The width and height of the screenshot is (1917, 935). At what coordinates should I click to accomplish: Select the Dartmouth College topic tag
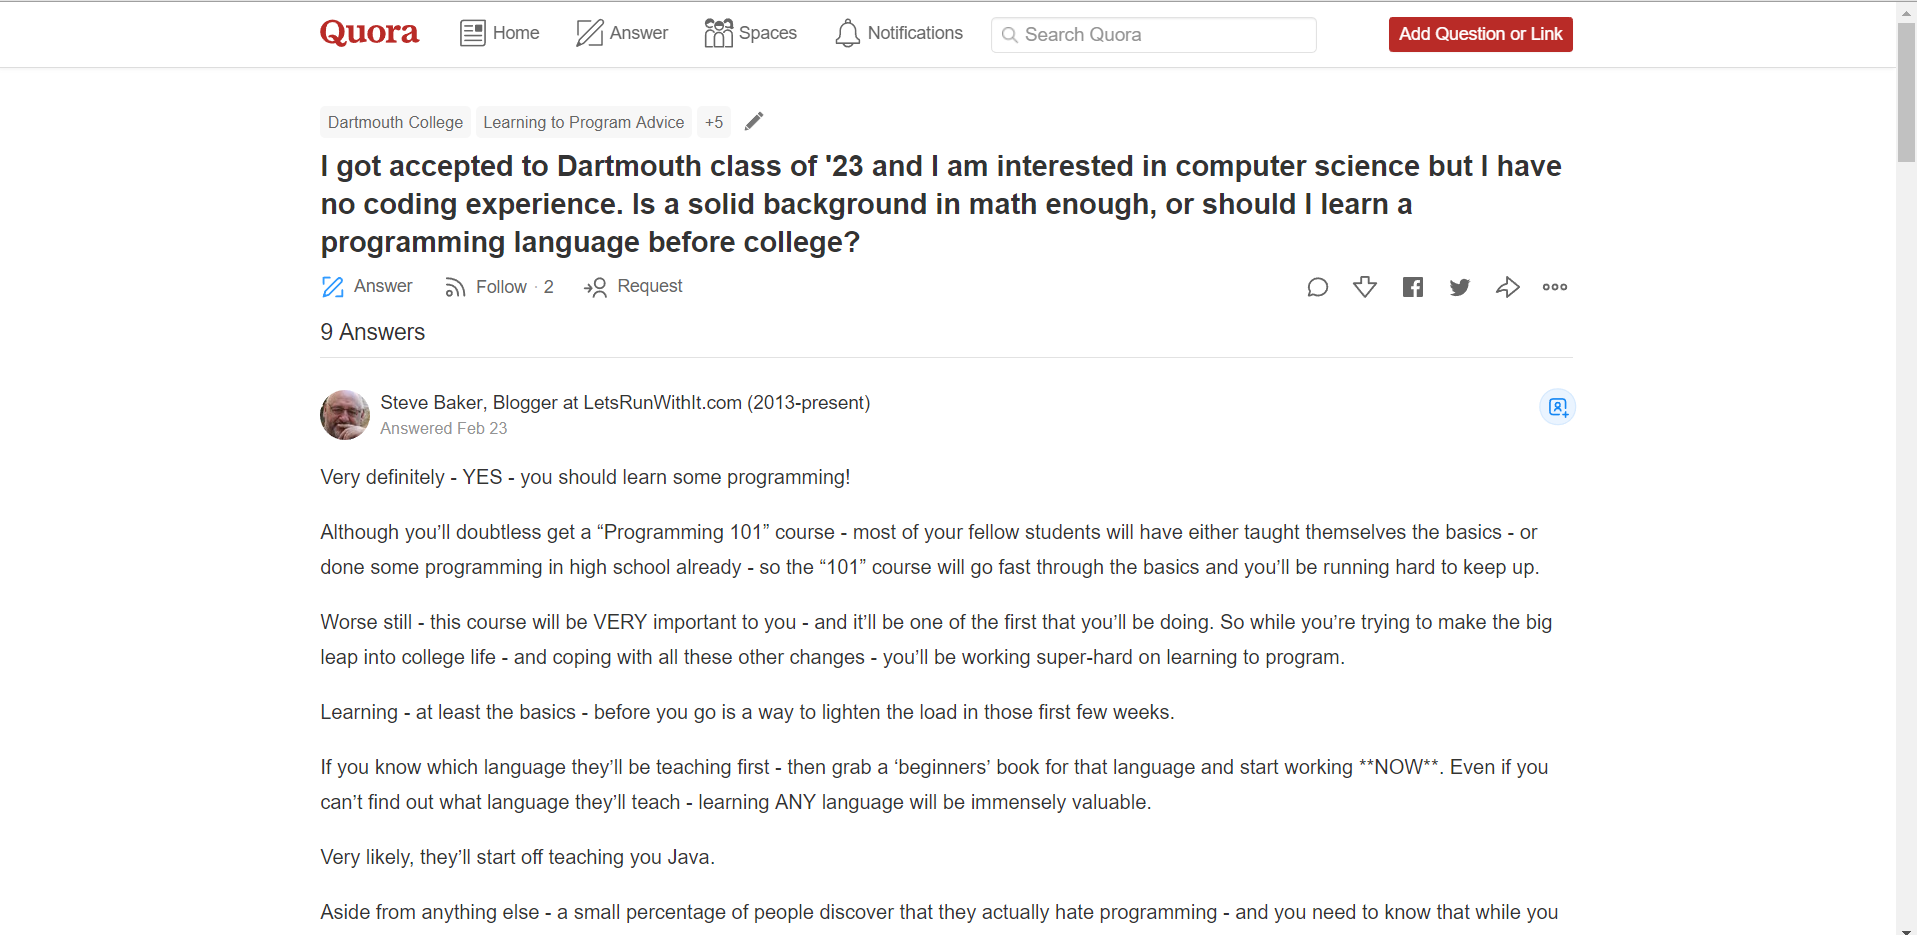coord(394,122)
